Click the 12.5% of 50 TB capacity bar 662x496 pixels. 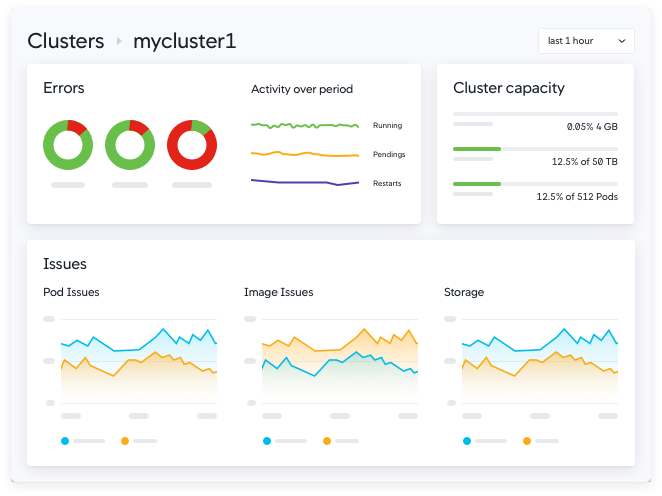pos(535,149)
